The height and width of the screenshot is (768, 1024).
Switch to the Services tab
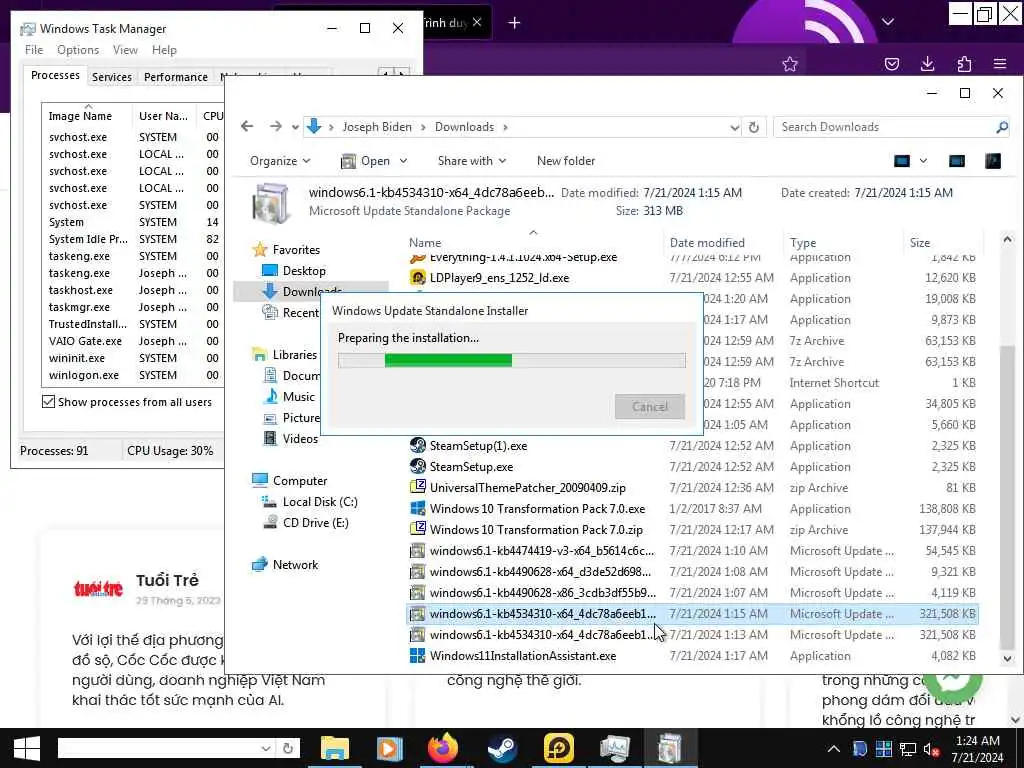(x=112, y=77)
